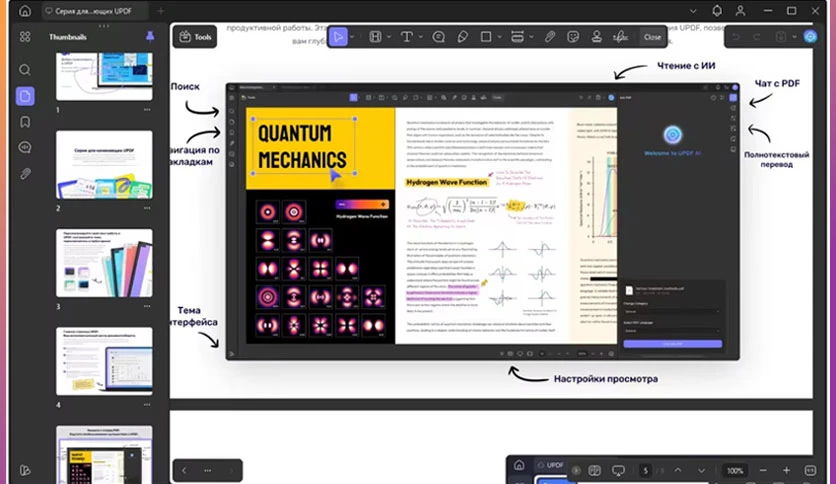Screen dimensions: 836x484
Task: Open a new tab with plus button
Action: (x=161, y=11)
